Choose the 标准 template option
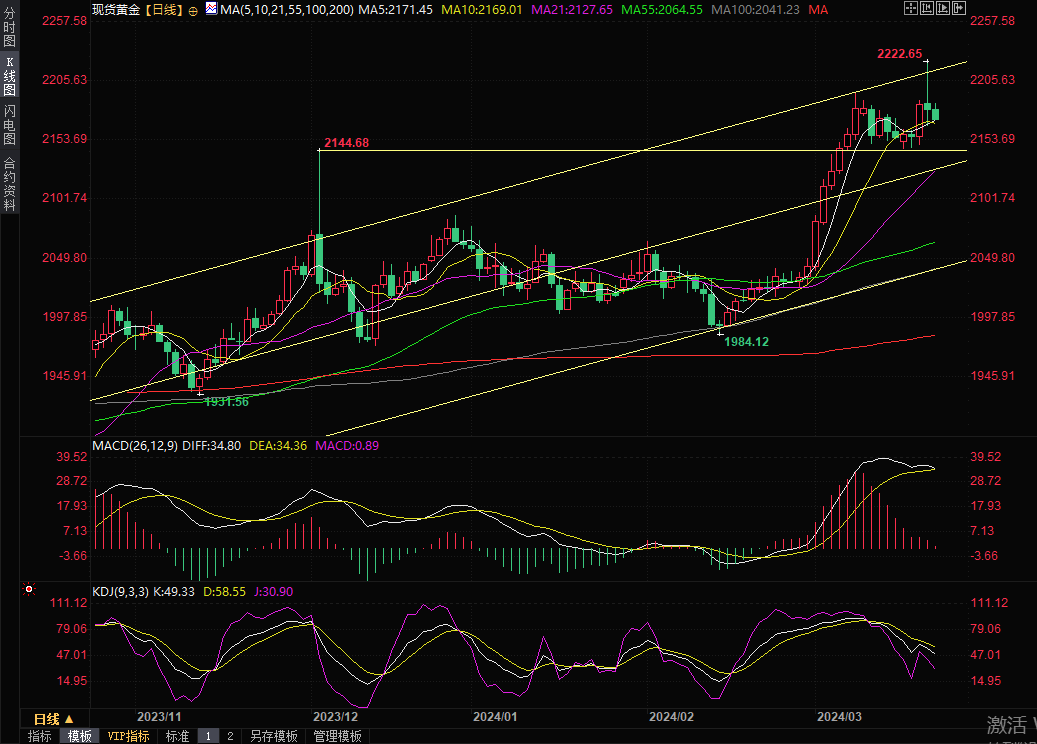The width and height of the screenshot is (1037, 744). coord(177,736)
